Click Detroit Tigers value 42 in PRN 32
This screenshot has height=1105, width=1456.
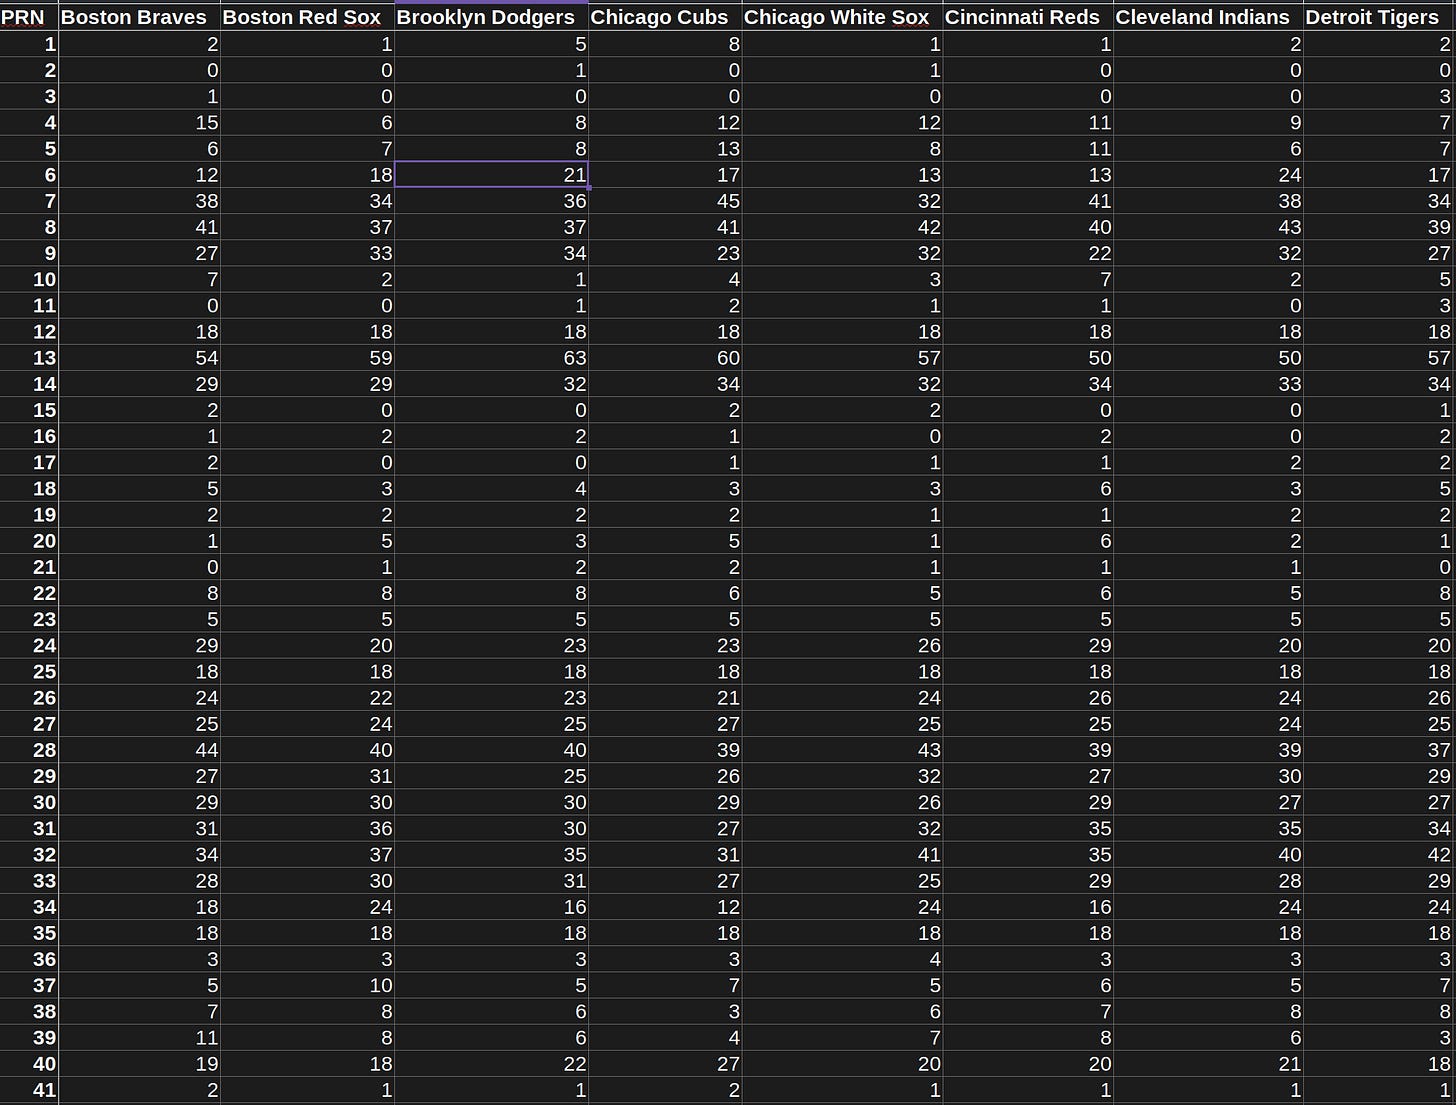coord(1379,854)
